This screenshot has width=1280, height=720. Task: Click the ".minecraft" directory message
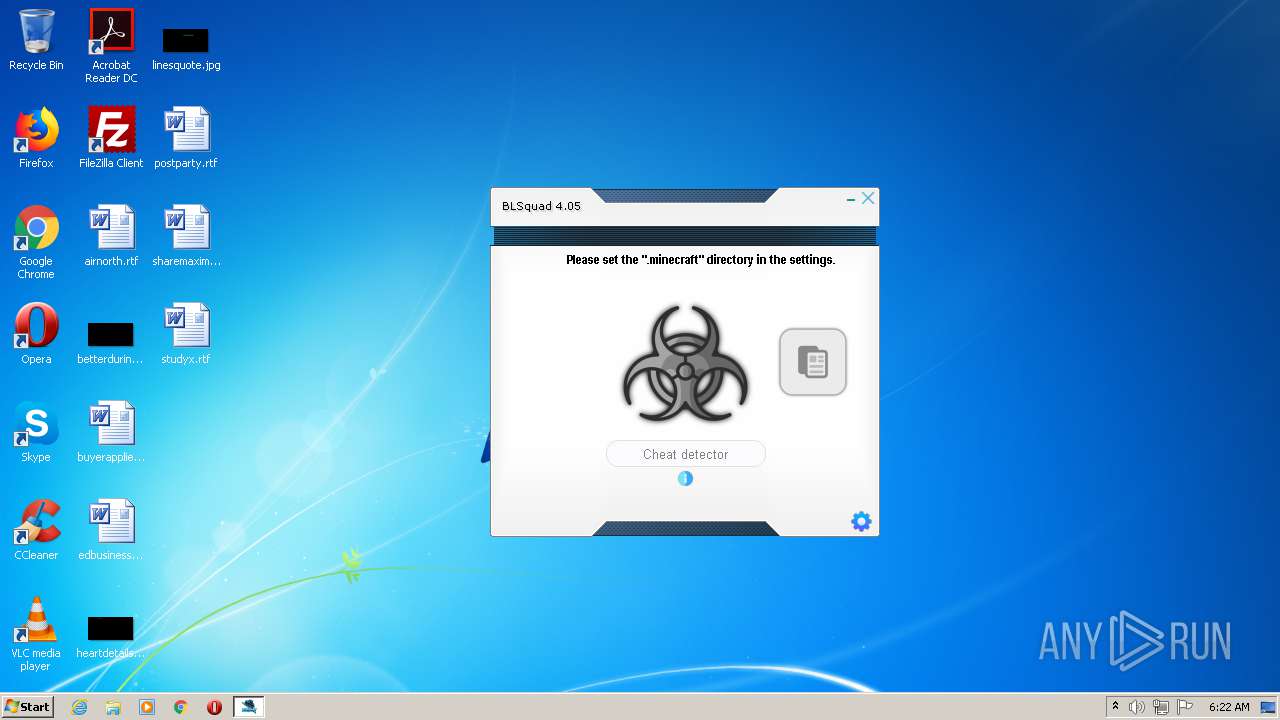click(700, 260)
